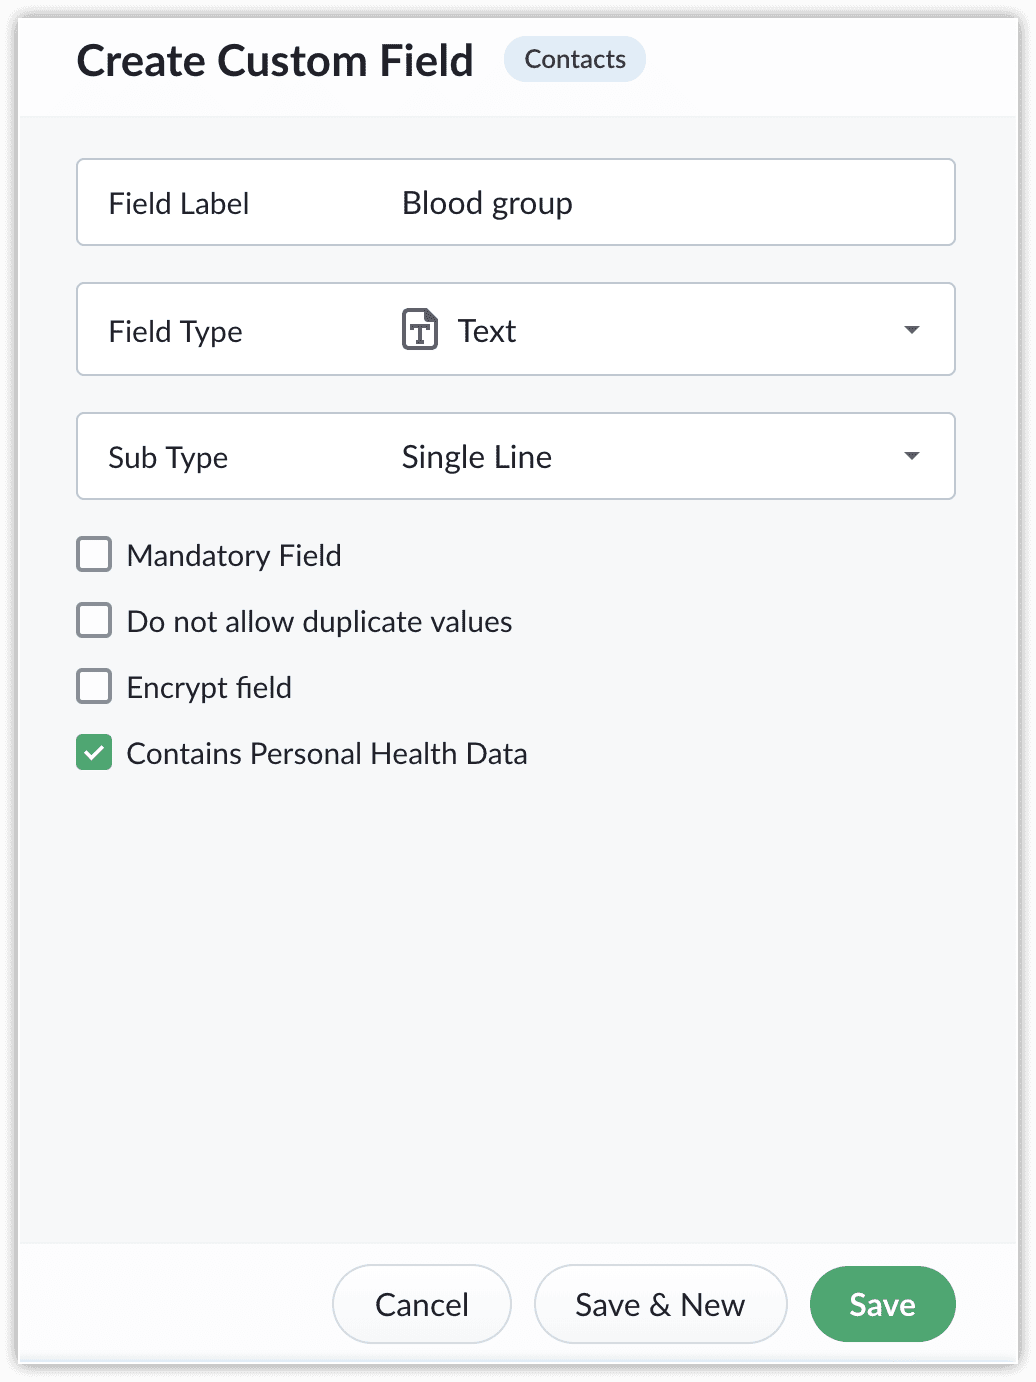The width and height of the screenshot is (1036, 1382).
Task: Click the 'Do not allow duplicate values' label
Action: click(319, 621)
